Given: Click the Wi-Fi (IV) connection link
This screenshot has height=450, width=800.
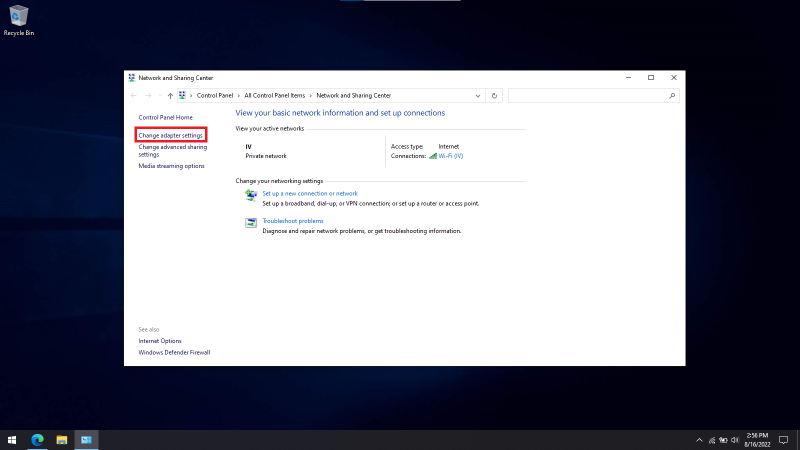Looking at the screenshot, I should pos(450,156).
